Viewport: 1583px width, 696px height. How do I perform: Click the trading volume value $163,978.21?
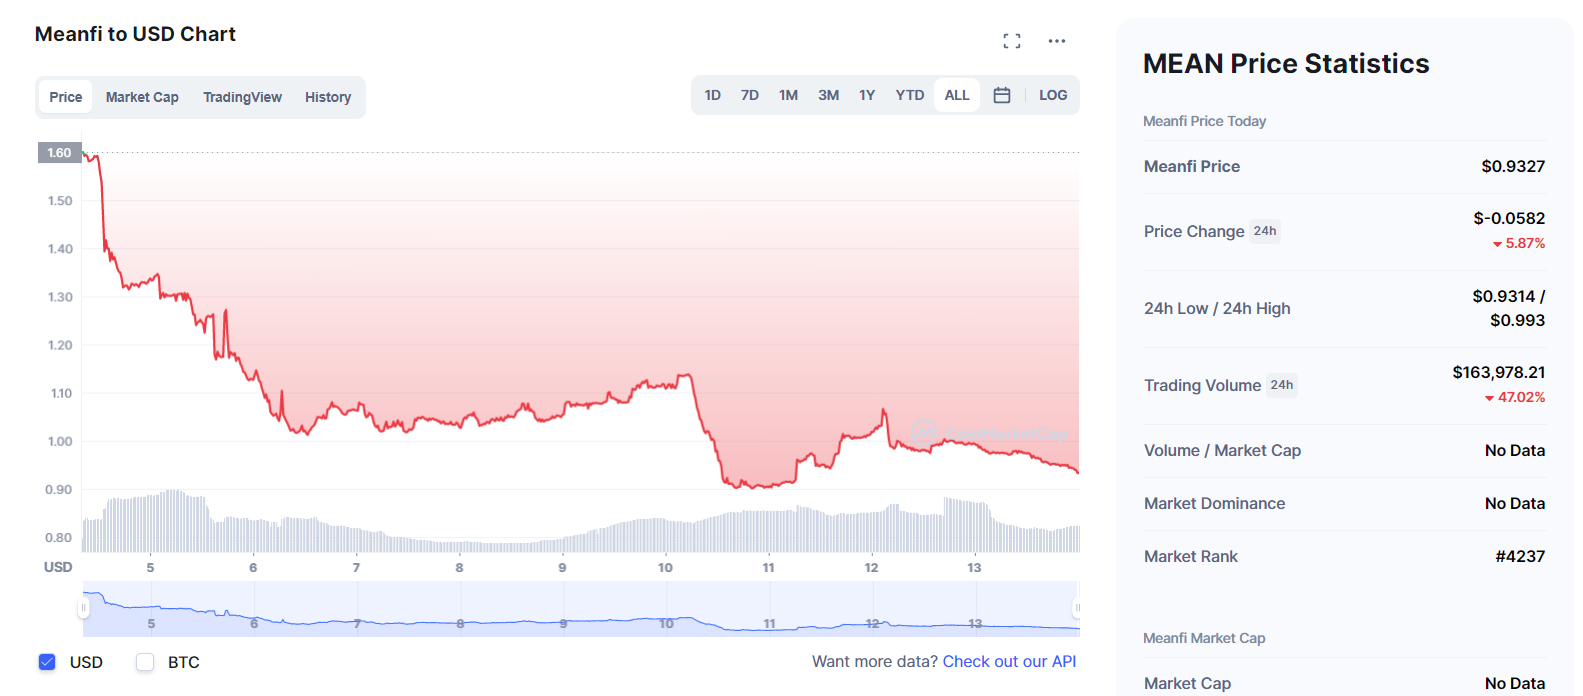pos(1499,372)
